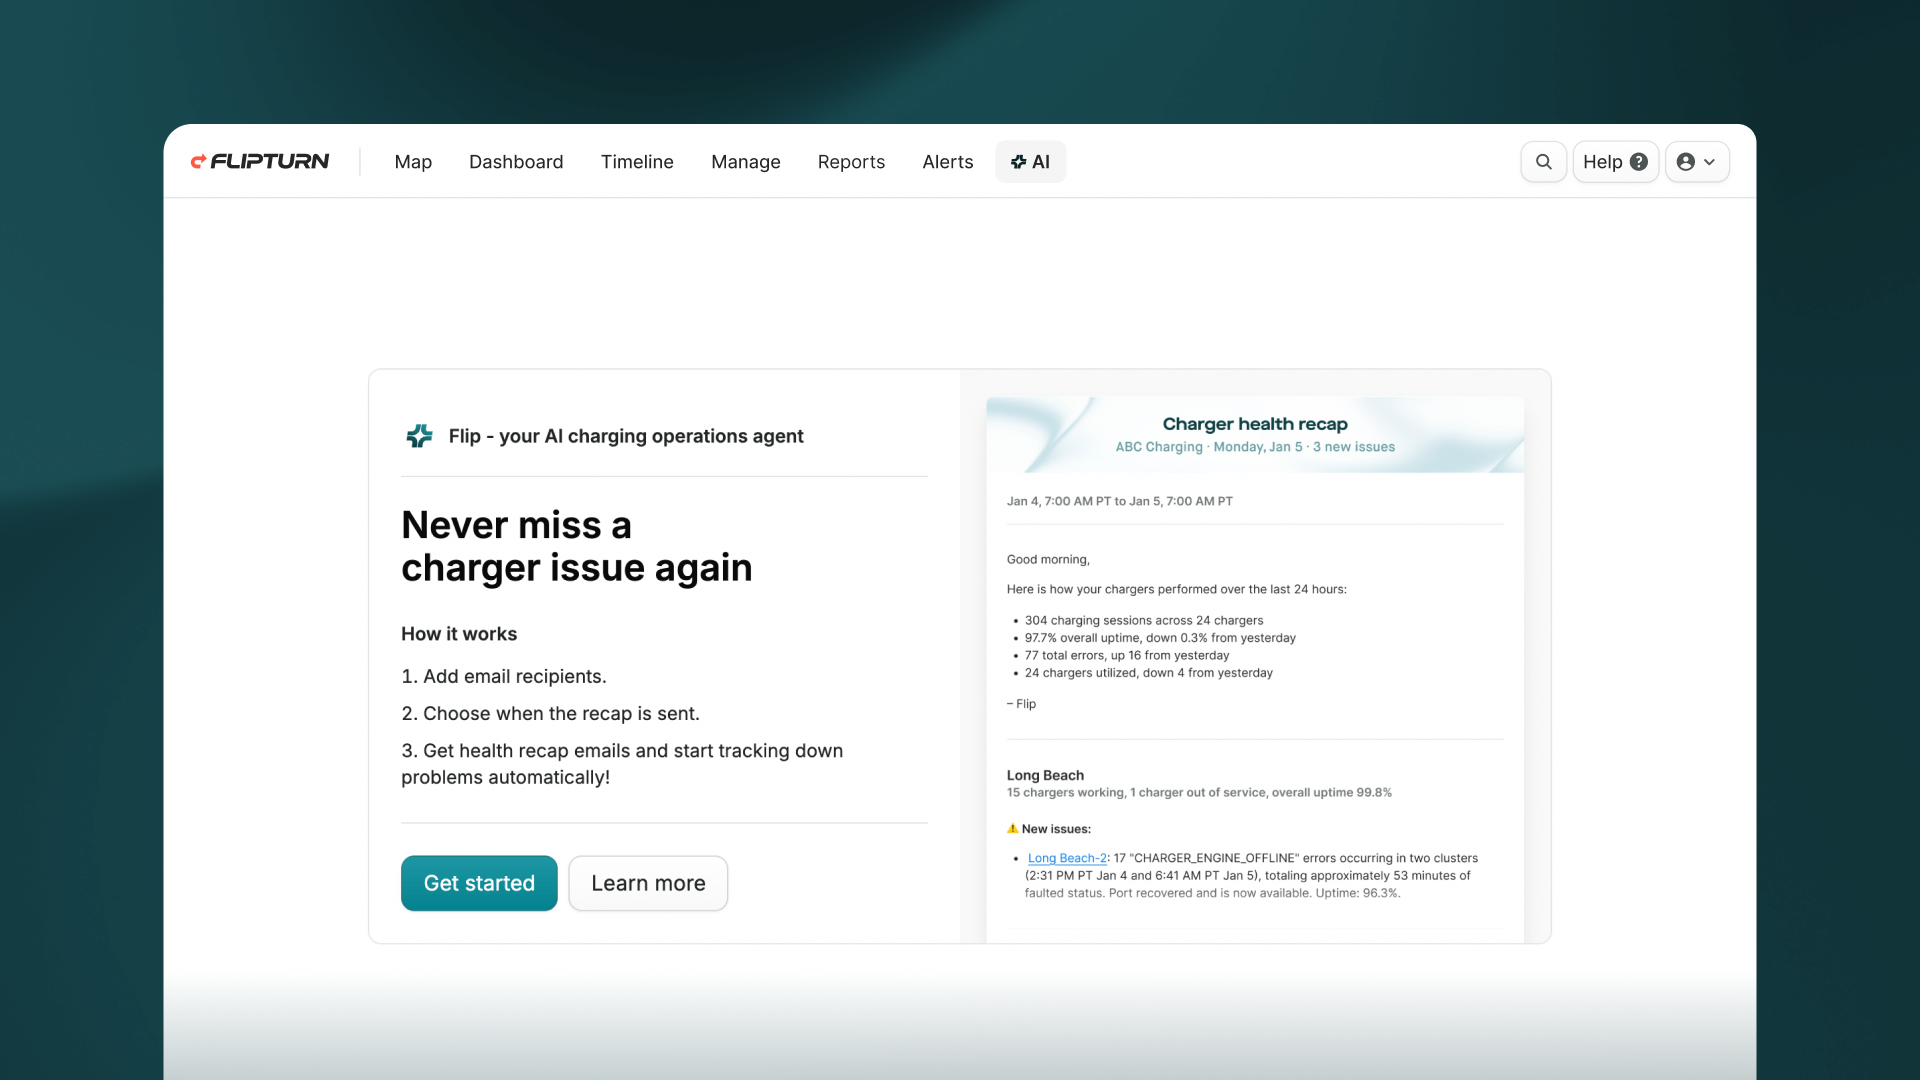Go to the Timeline tab
This screenshot has height=1080, width=1920.
637,162
